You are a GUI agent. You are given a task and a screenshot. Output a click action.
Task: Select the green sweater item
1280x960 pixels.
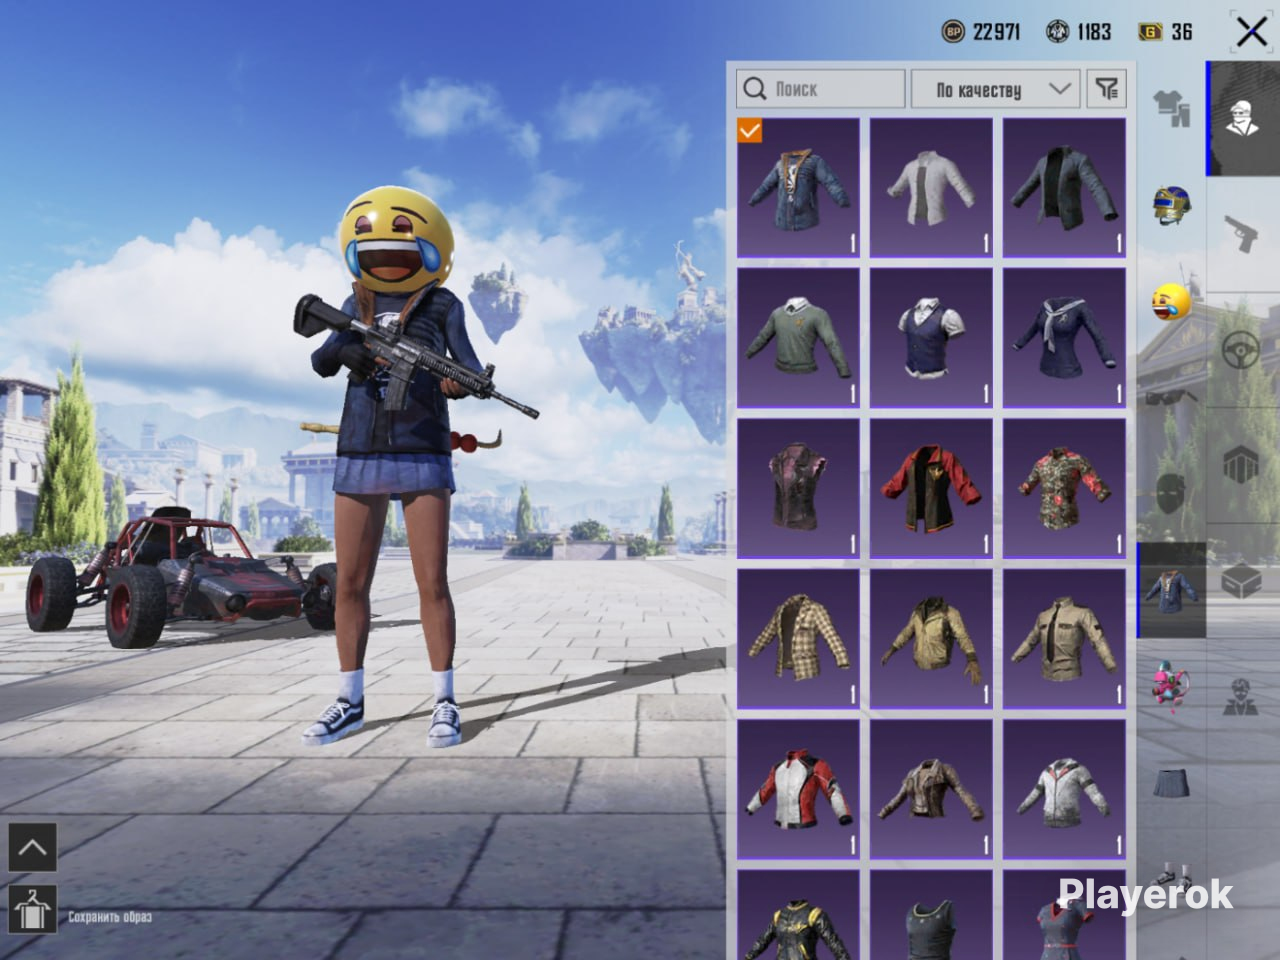(x=798, y=338)
